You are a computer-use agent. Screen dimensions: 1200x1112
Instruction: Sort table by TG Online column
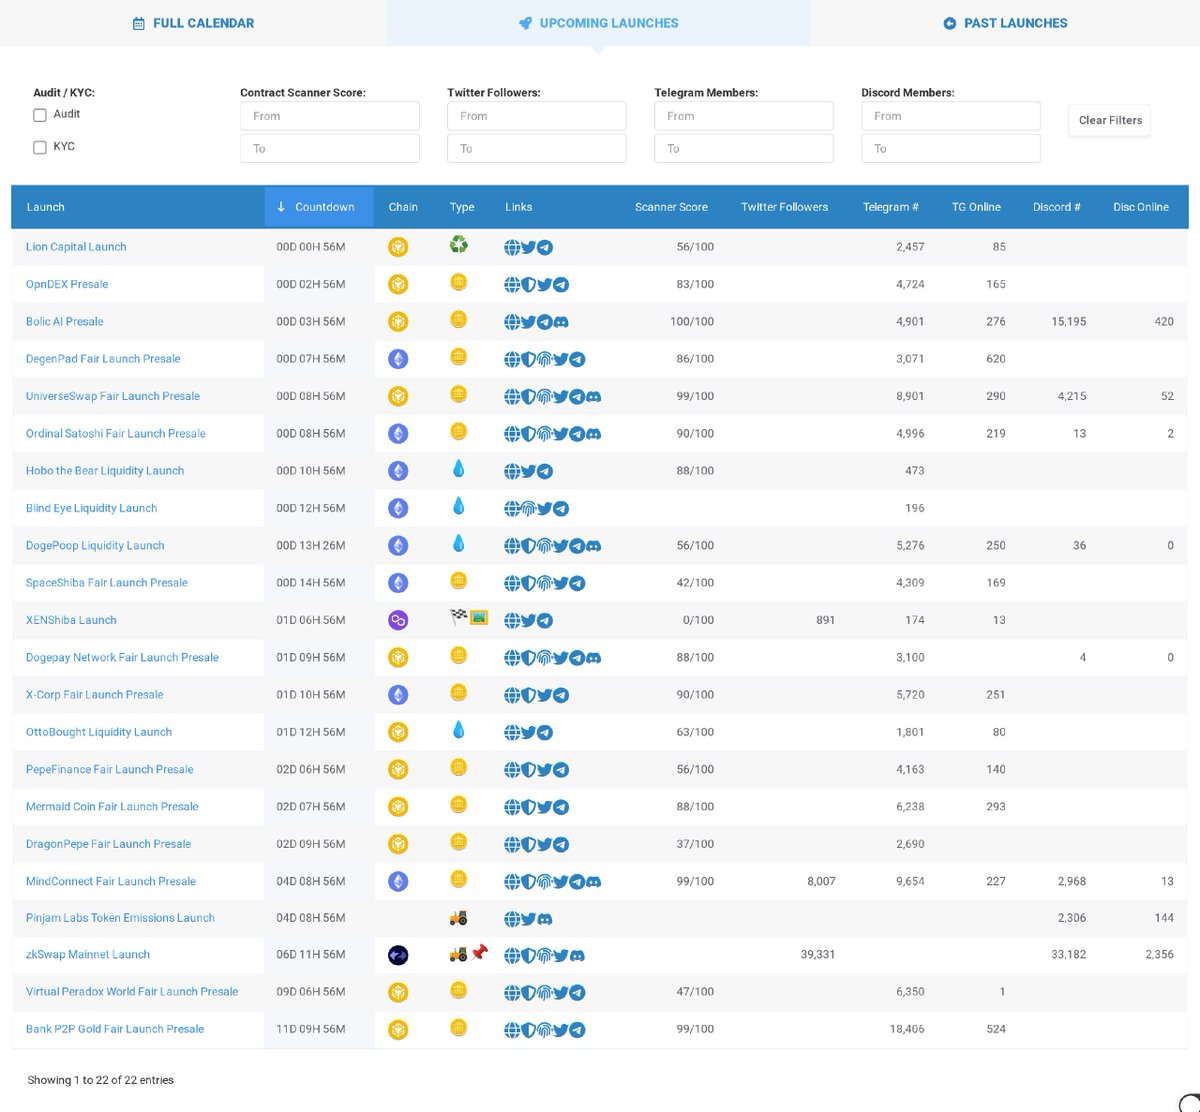pos(976,207)
